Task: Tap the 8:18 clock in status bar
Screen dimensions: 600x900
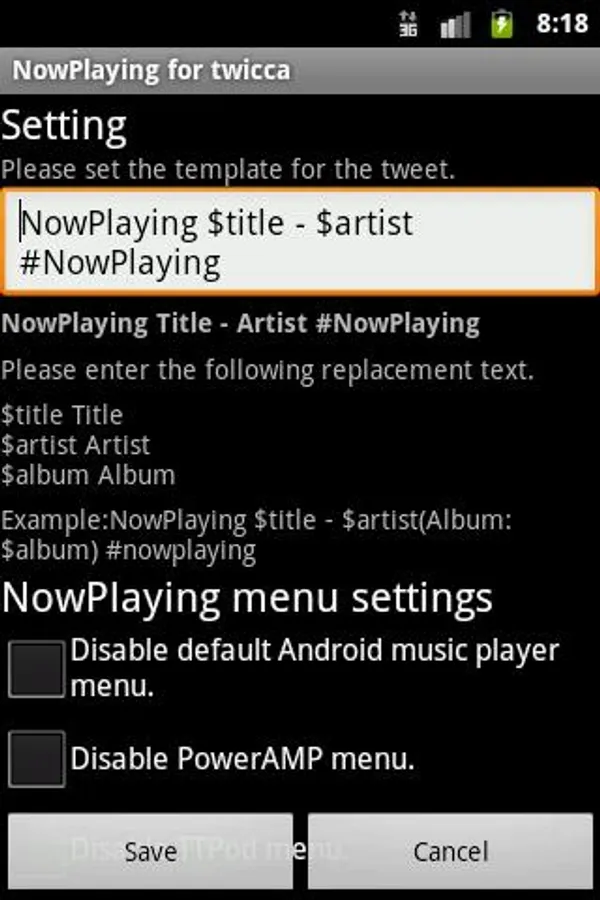Action: (x=562, y=24)
